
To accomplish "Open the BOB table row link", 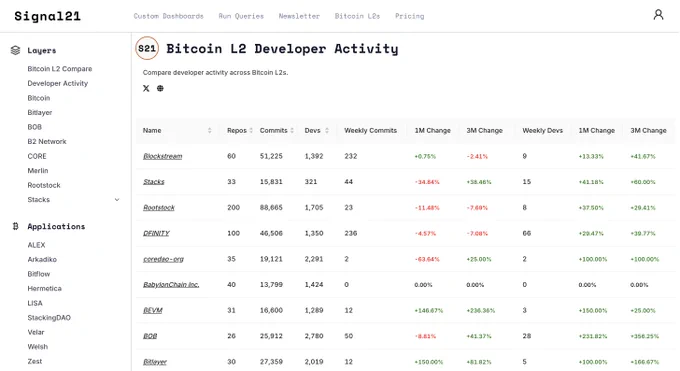I will [150, 336].
